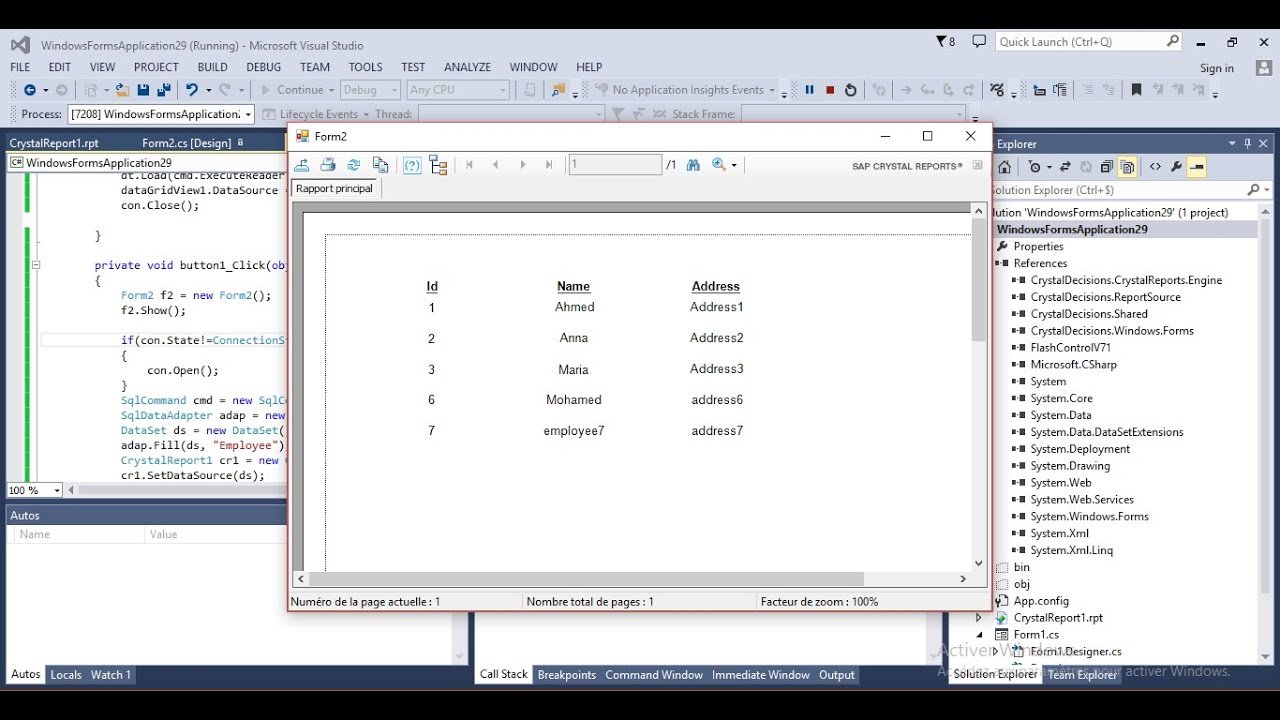Click Collapse All in Solution Explorer
Screen dimensions: 1280x720
coord(1106,167)
